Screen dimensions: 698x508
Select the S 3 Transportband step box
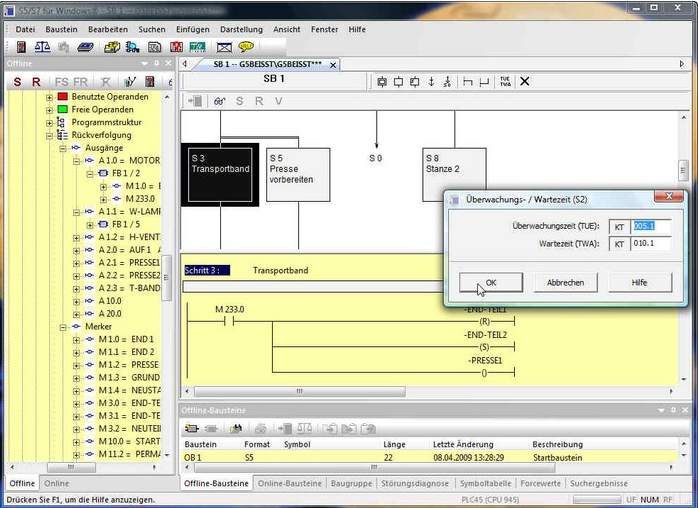220,175
